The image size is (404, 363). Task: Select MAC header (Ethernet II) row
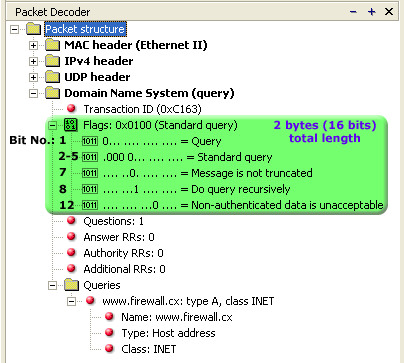[136, 45]
